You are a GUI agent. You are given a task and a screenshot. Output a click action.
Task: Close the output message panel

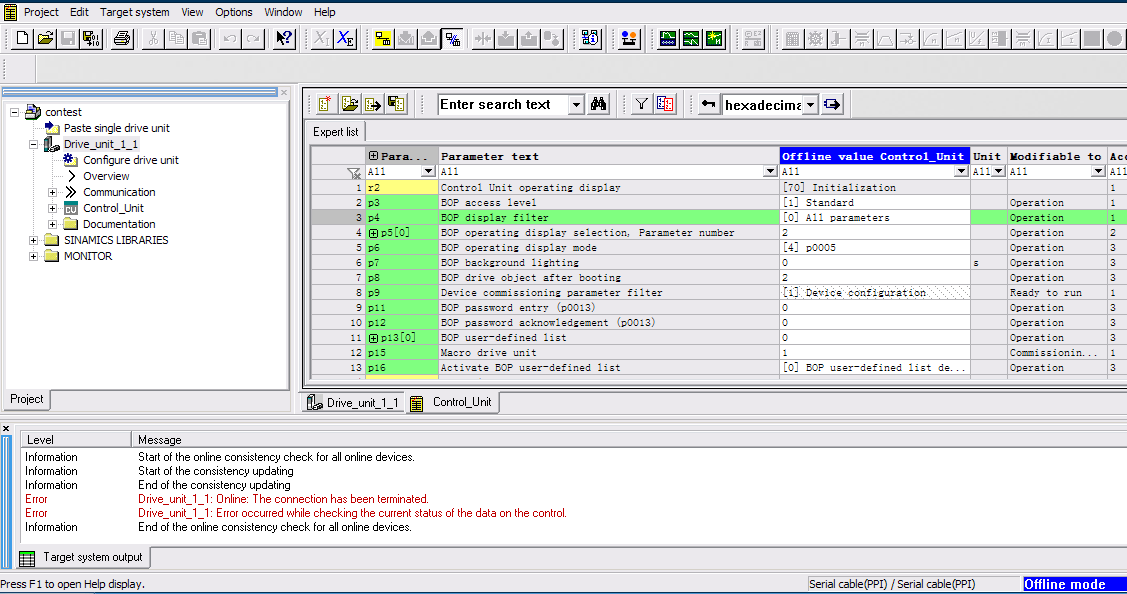pyautogui.click(x=6, y=429)
